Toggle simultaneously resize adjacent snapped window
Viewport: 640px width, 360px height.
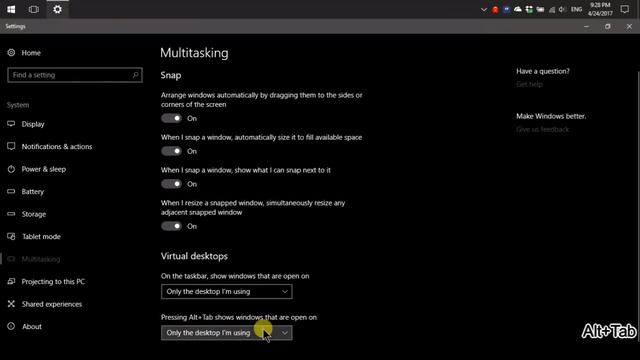click(x=171, y=226)
